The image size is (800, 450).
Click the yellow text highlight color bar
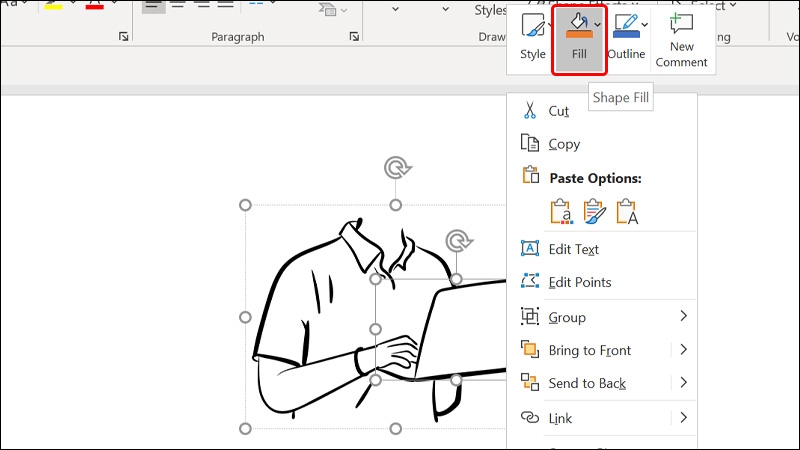tap(54, 7)
